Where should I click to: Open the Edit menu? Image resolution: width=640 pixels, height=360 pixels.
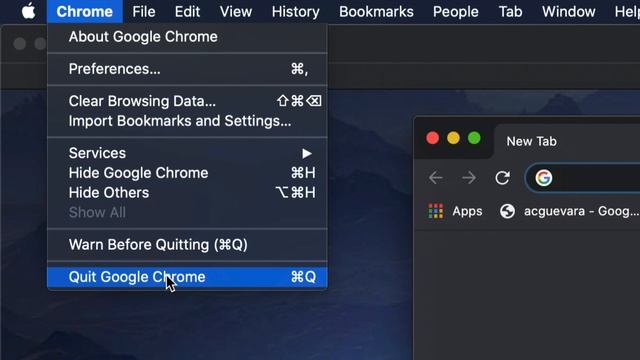[187, 11]
